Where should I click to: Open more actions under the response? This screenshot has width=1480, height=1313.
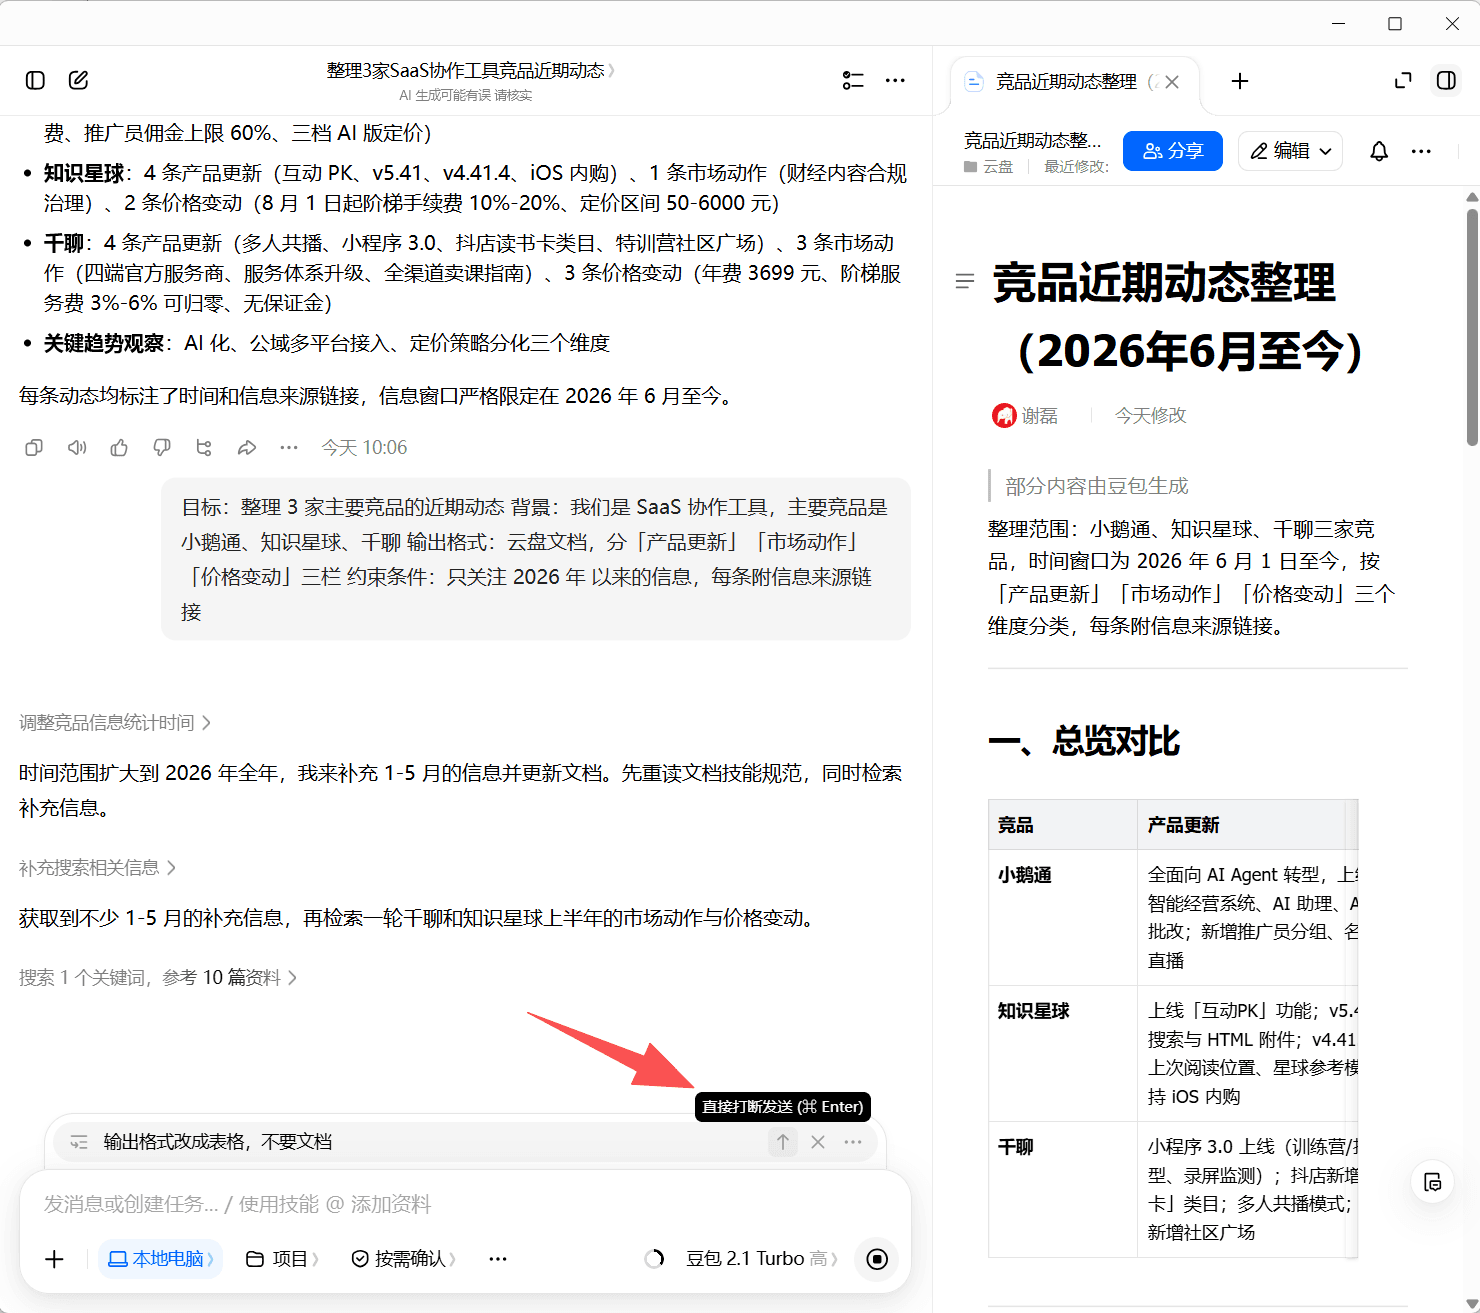[x=289, y=448]
